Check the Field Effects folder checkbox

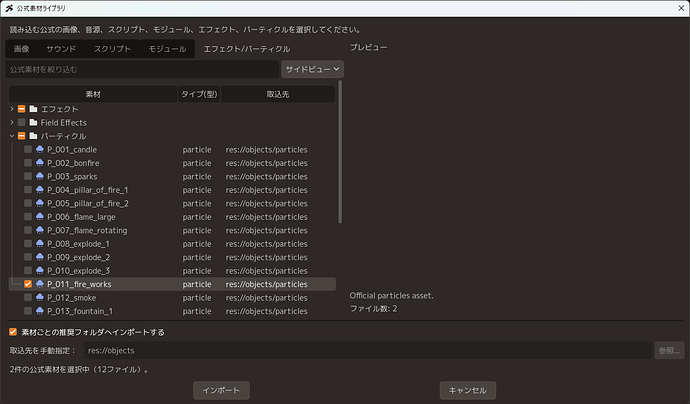click(x=21, y=122)
